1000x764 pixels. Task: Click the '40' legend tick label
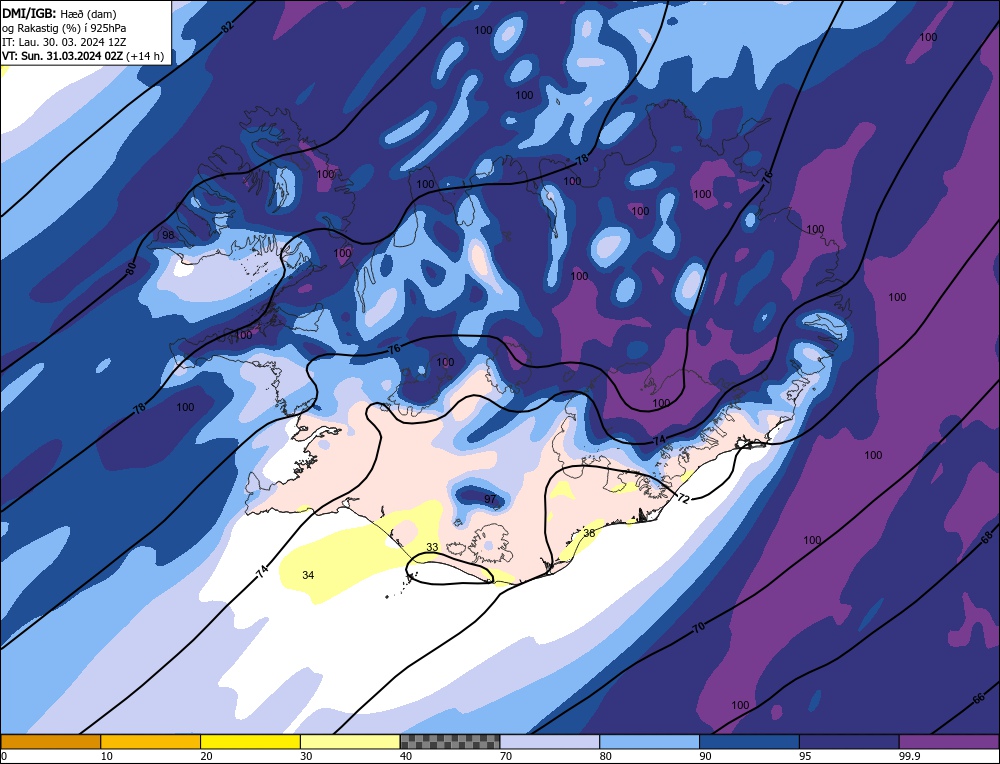[406, 756]
